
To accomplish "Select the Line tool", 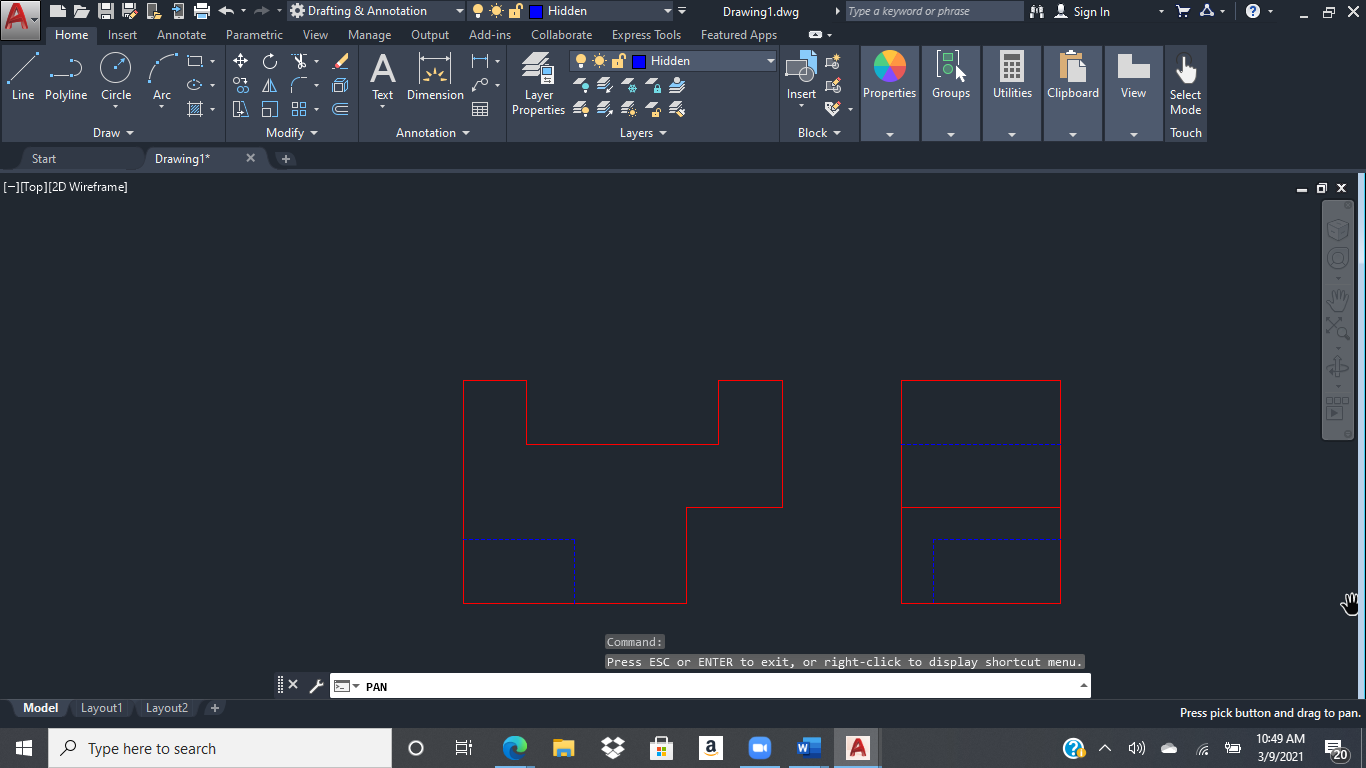I will pos(22,70).
